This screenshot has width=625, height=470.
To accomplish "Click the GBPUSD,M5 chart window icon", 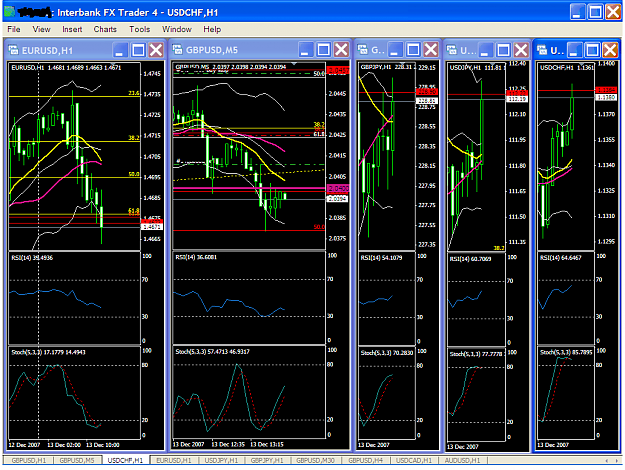I will coord(178,49).
